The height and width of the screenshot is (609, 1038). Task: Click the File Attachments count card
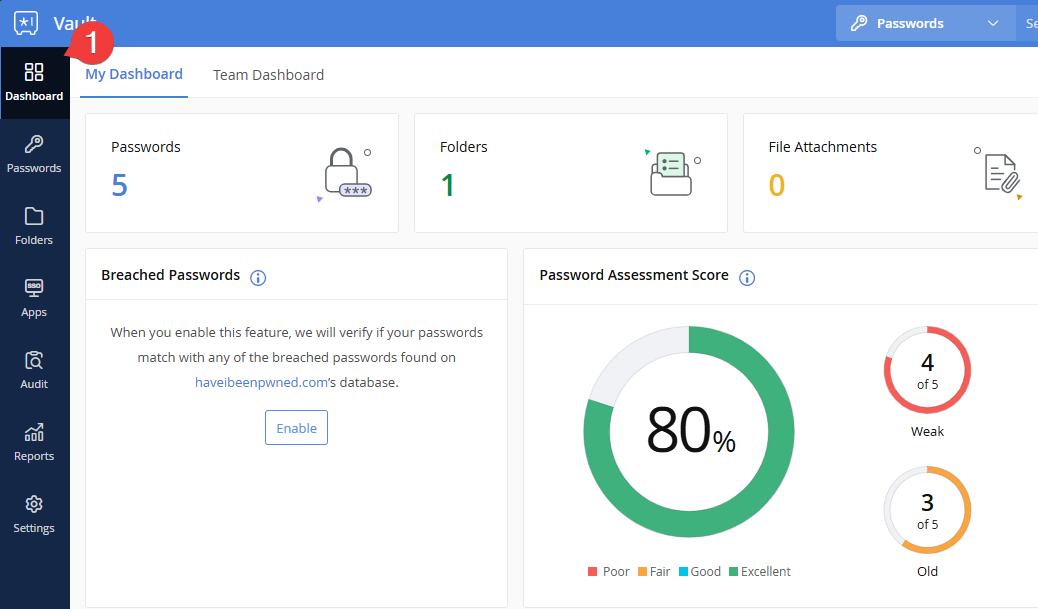pyautogui.click(x=890, y=173)
